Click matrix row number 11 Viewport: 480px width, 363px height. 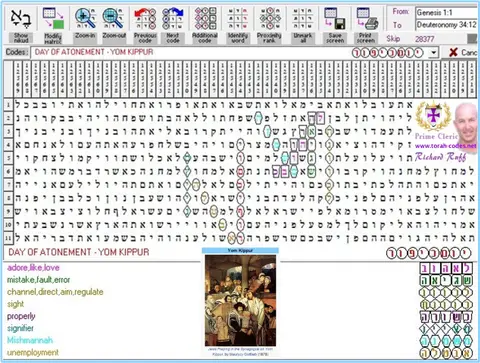click(x=8, y=238)
